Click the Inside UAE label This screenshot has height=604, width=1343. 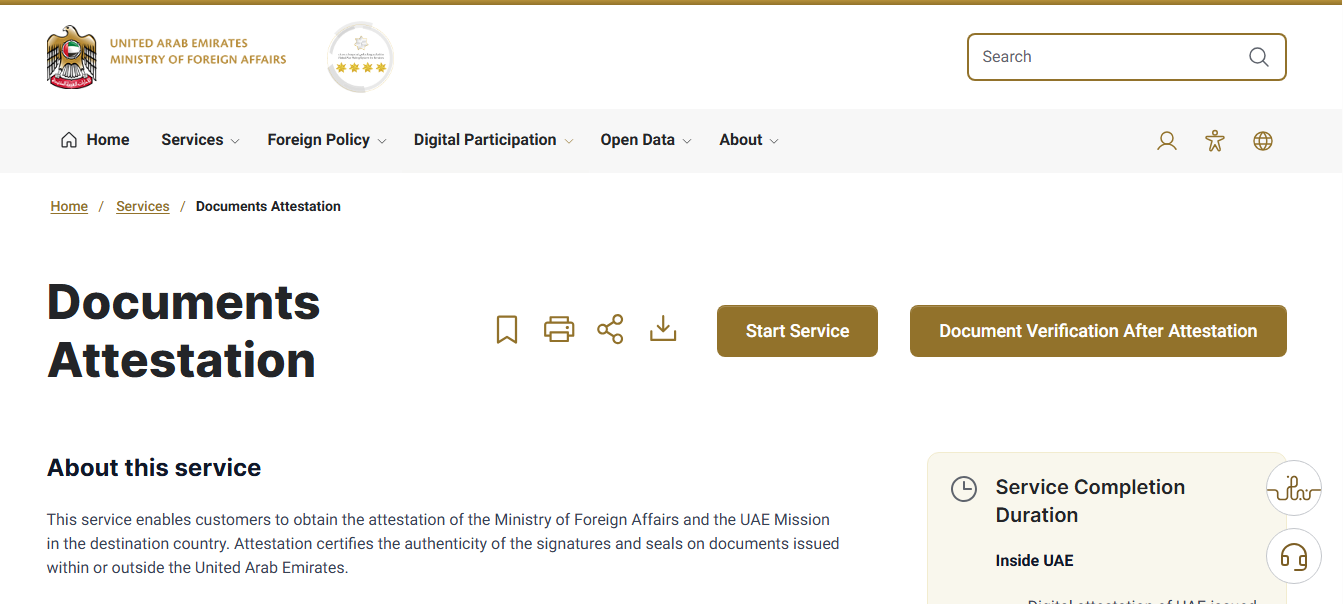1034,560
